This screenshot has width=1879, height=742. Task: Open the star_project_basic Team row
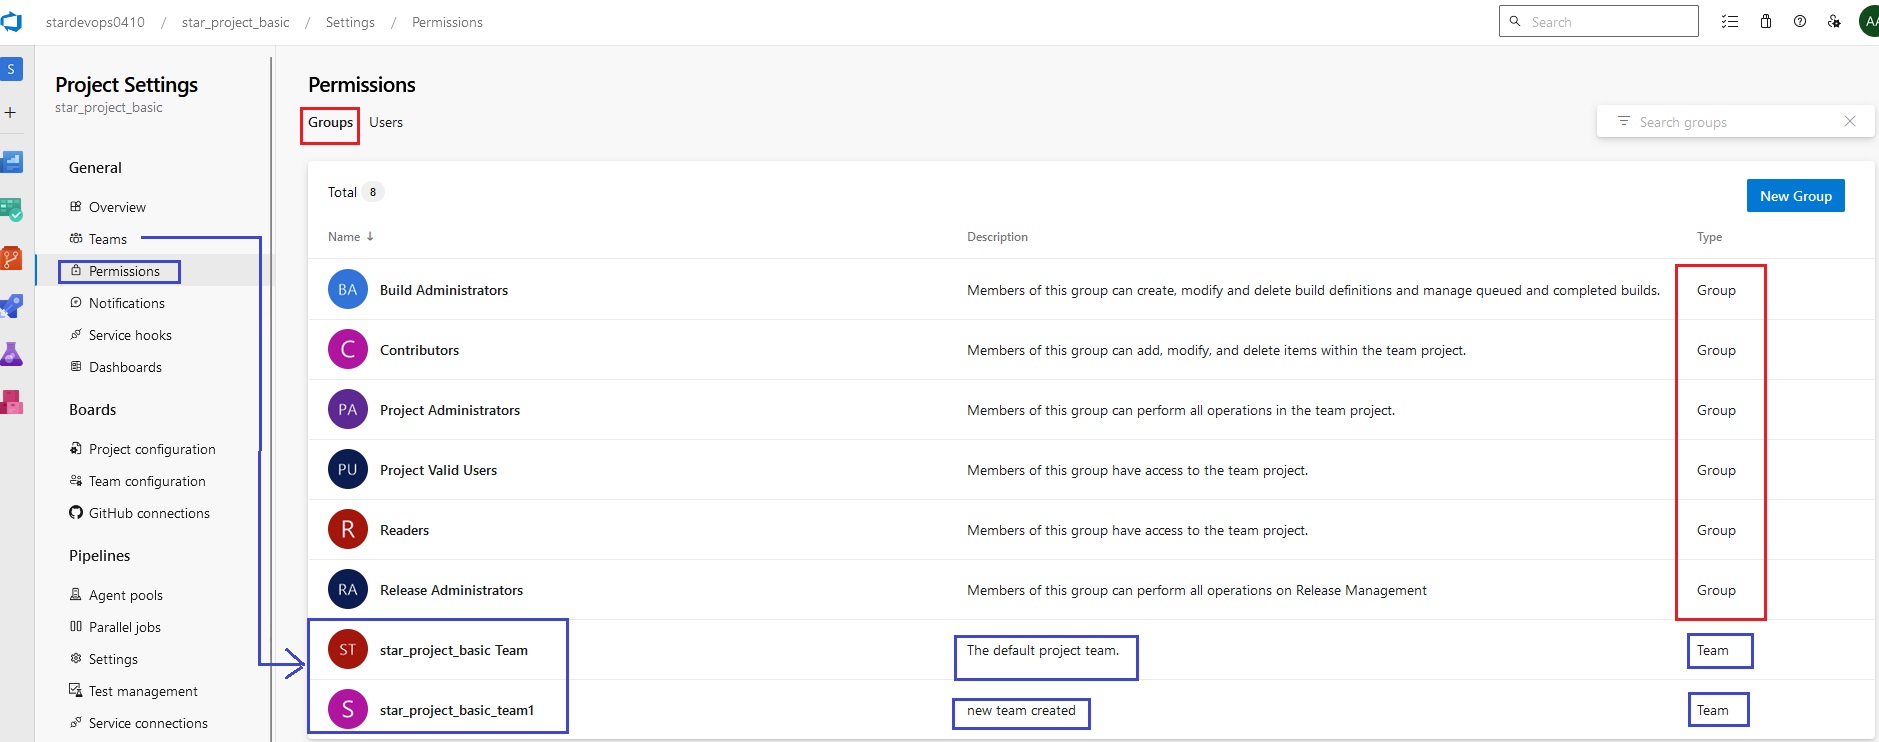1090,650
